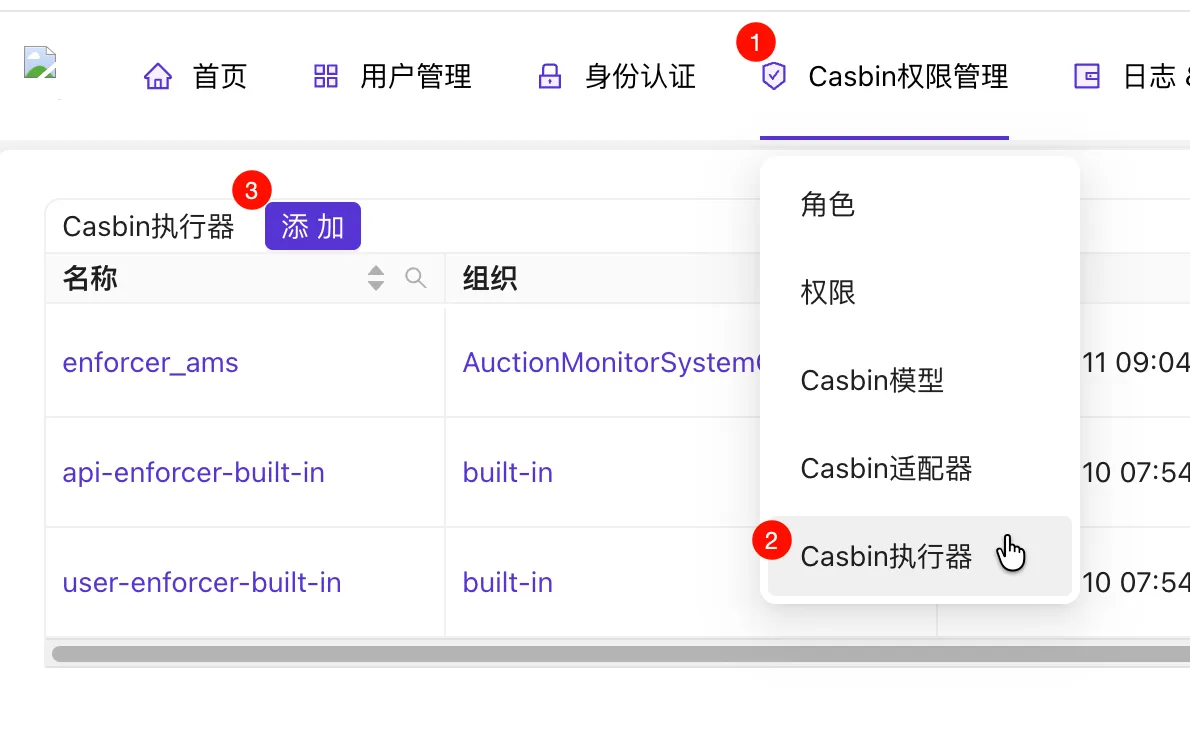Click the lock icon for 身份认证
The width and height of the screenshot is (1190, 736).
coord(550,77)
